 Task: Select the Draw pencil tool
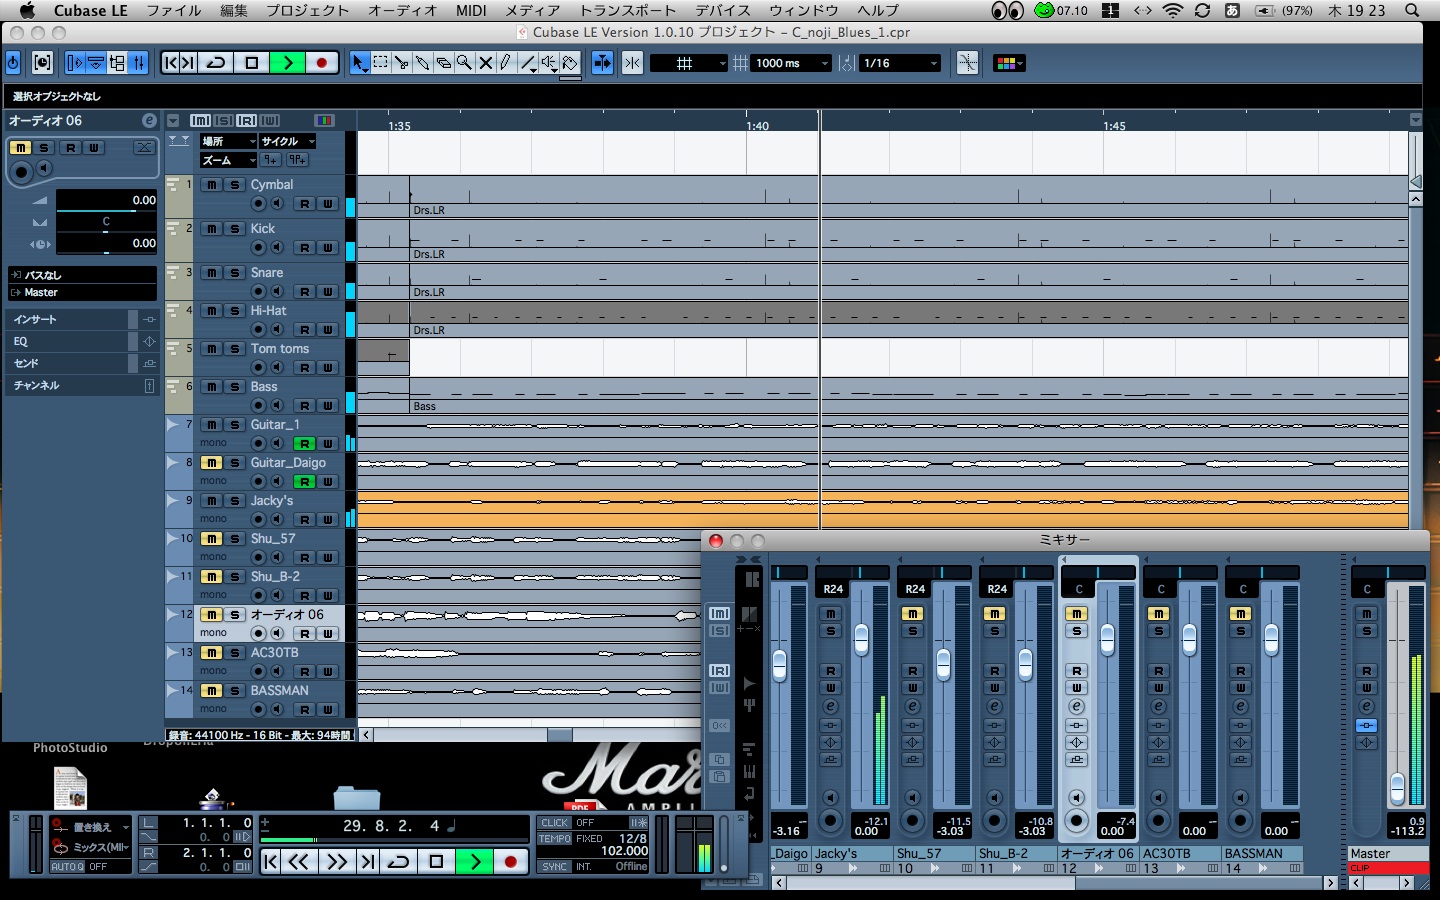click(x=506, y=63)
